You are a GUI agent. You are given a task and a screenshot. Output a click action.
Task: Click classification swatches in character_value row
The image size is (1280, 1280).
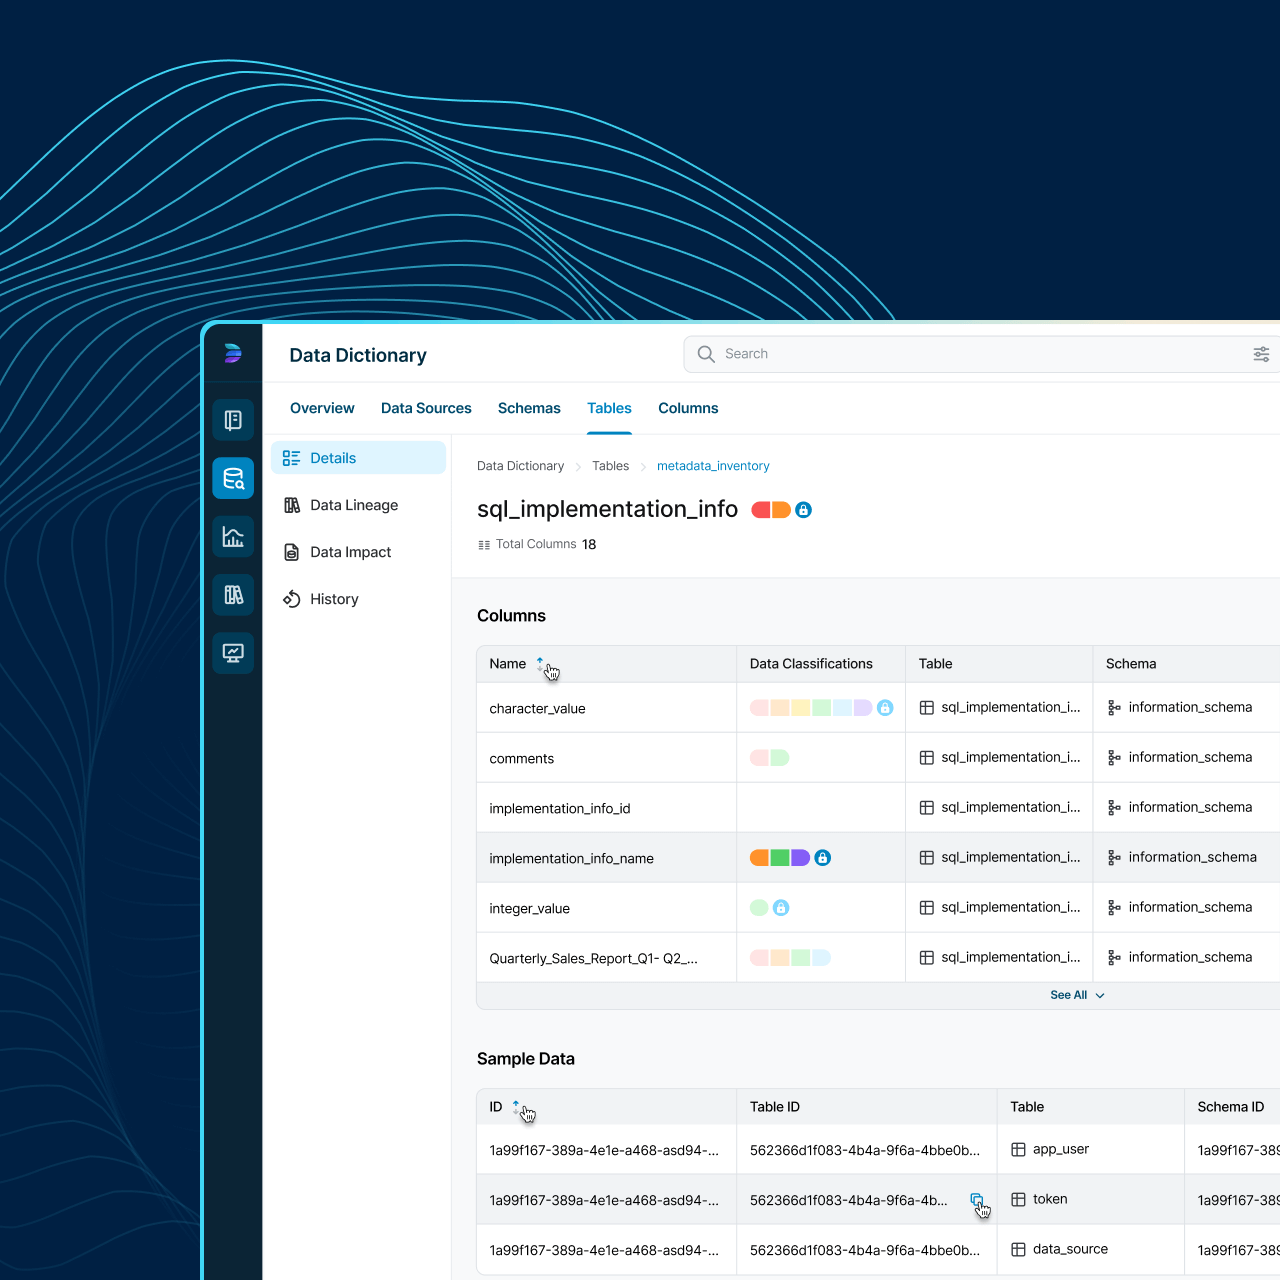click(811, 708)
